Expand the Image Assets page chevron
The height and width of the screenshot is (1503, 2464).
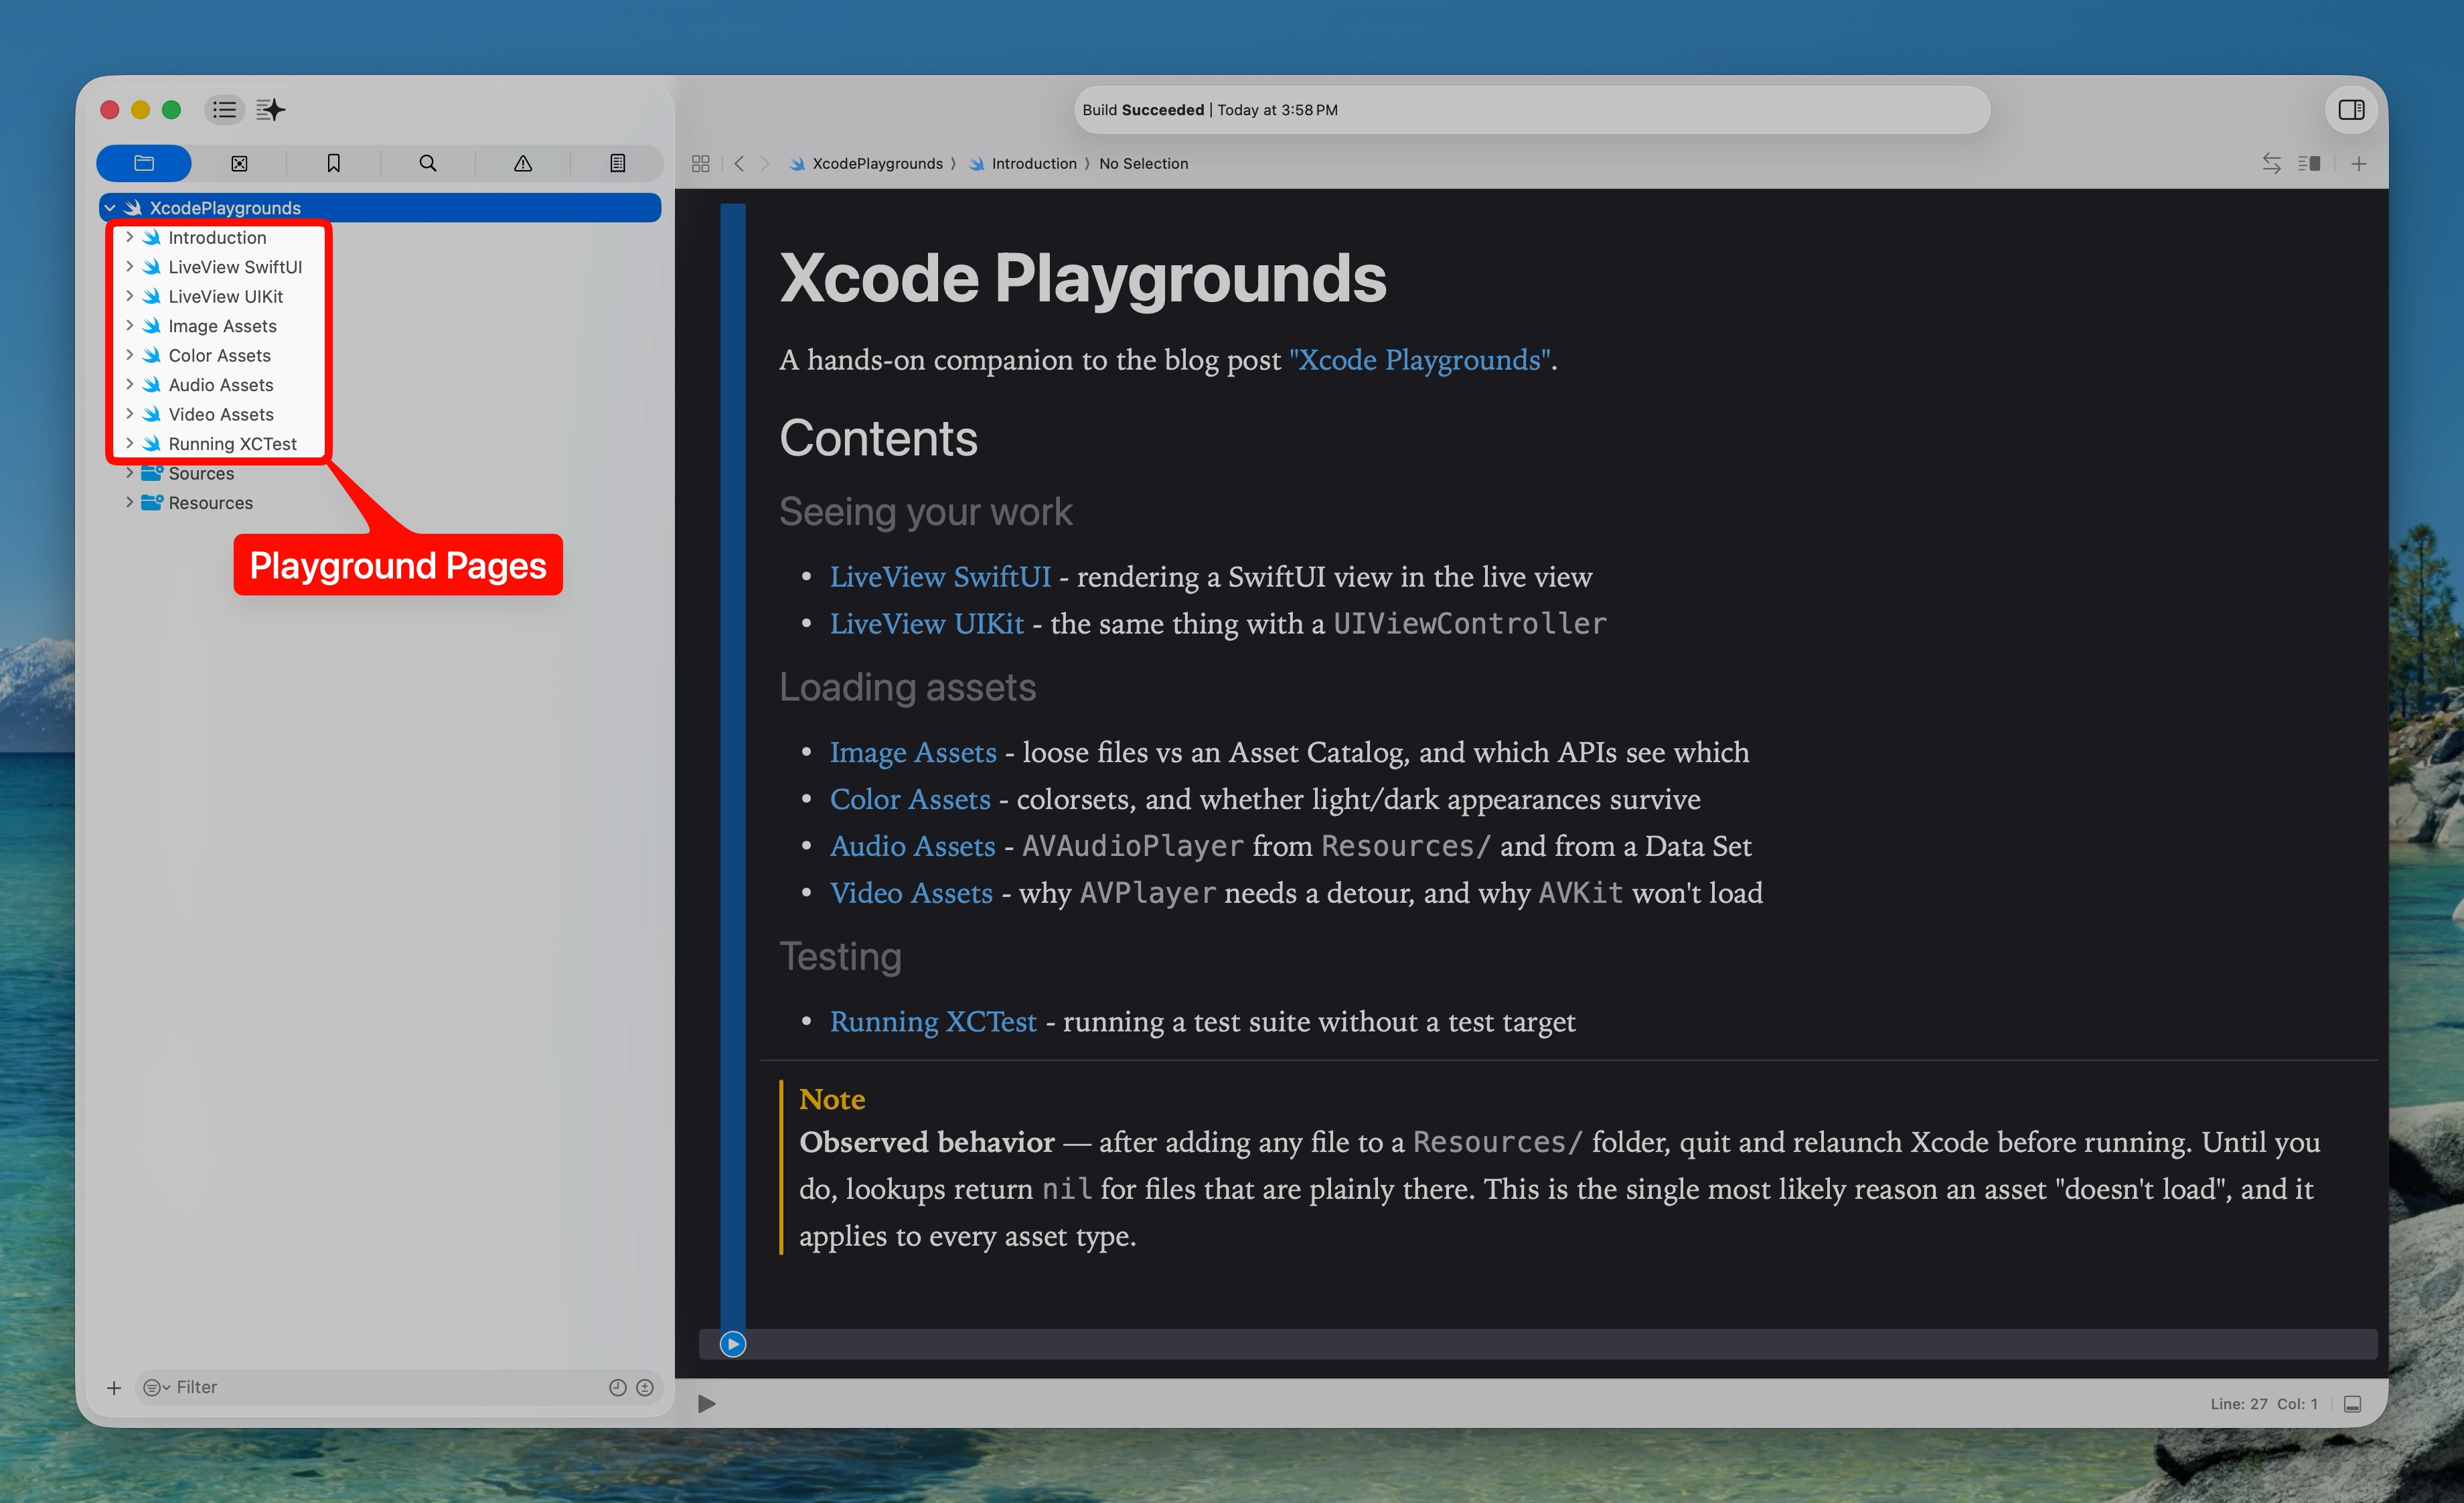pos(129,326)
